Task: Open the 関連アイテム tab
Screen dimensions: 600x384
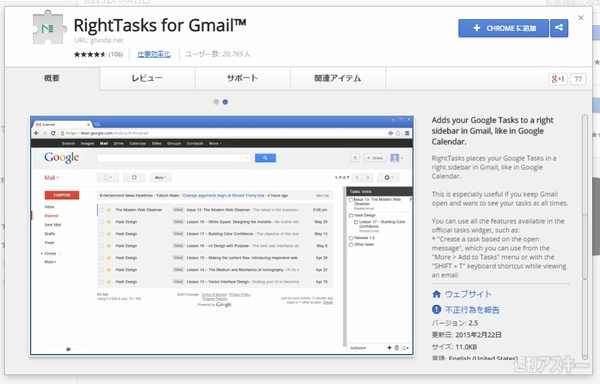Action: [x=338, y=78]
